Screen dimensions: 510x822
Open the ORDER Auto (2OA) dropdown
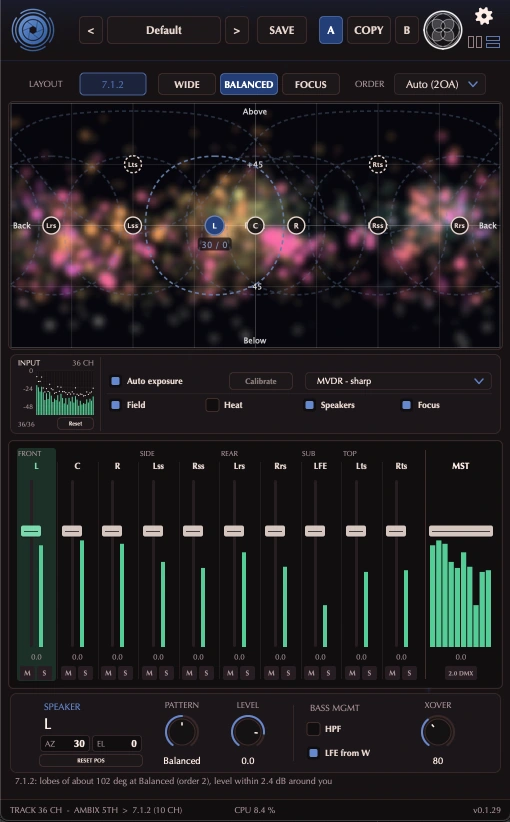click(x=440, y=84)
